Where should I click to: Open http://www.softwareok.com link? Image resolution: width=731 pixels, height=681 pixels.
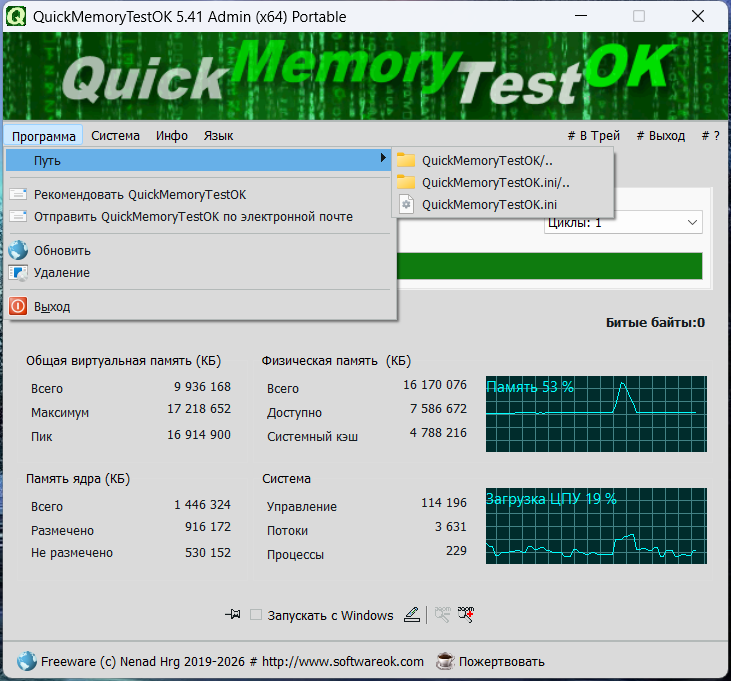[x=343, y=661]
